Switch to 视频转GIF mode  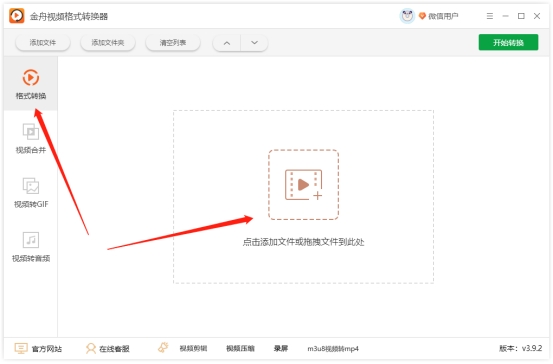pos(31,193)
